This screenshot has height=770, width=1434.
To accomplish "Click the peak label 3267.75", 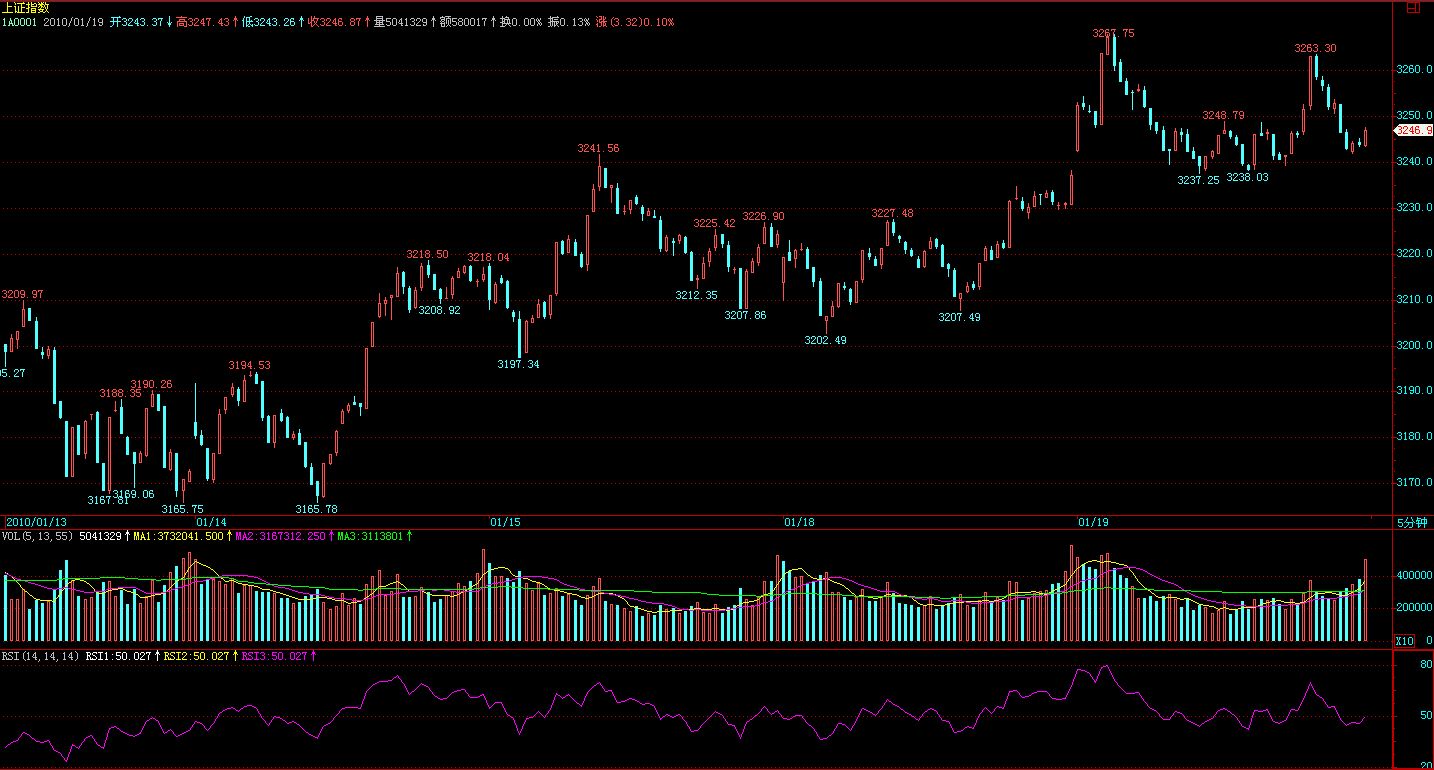I will point(1113,33).
